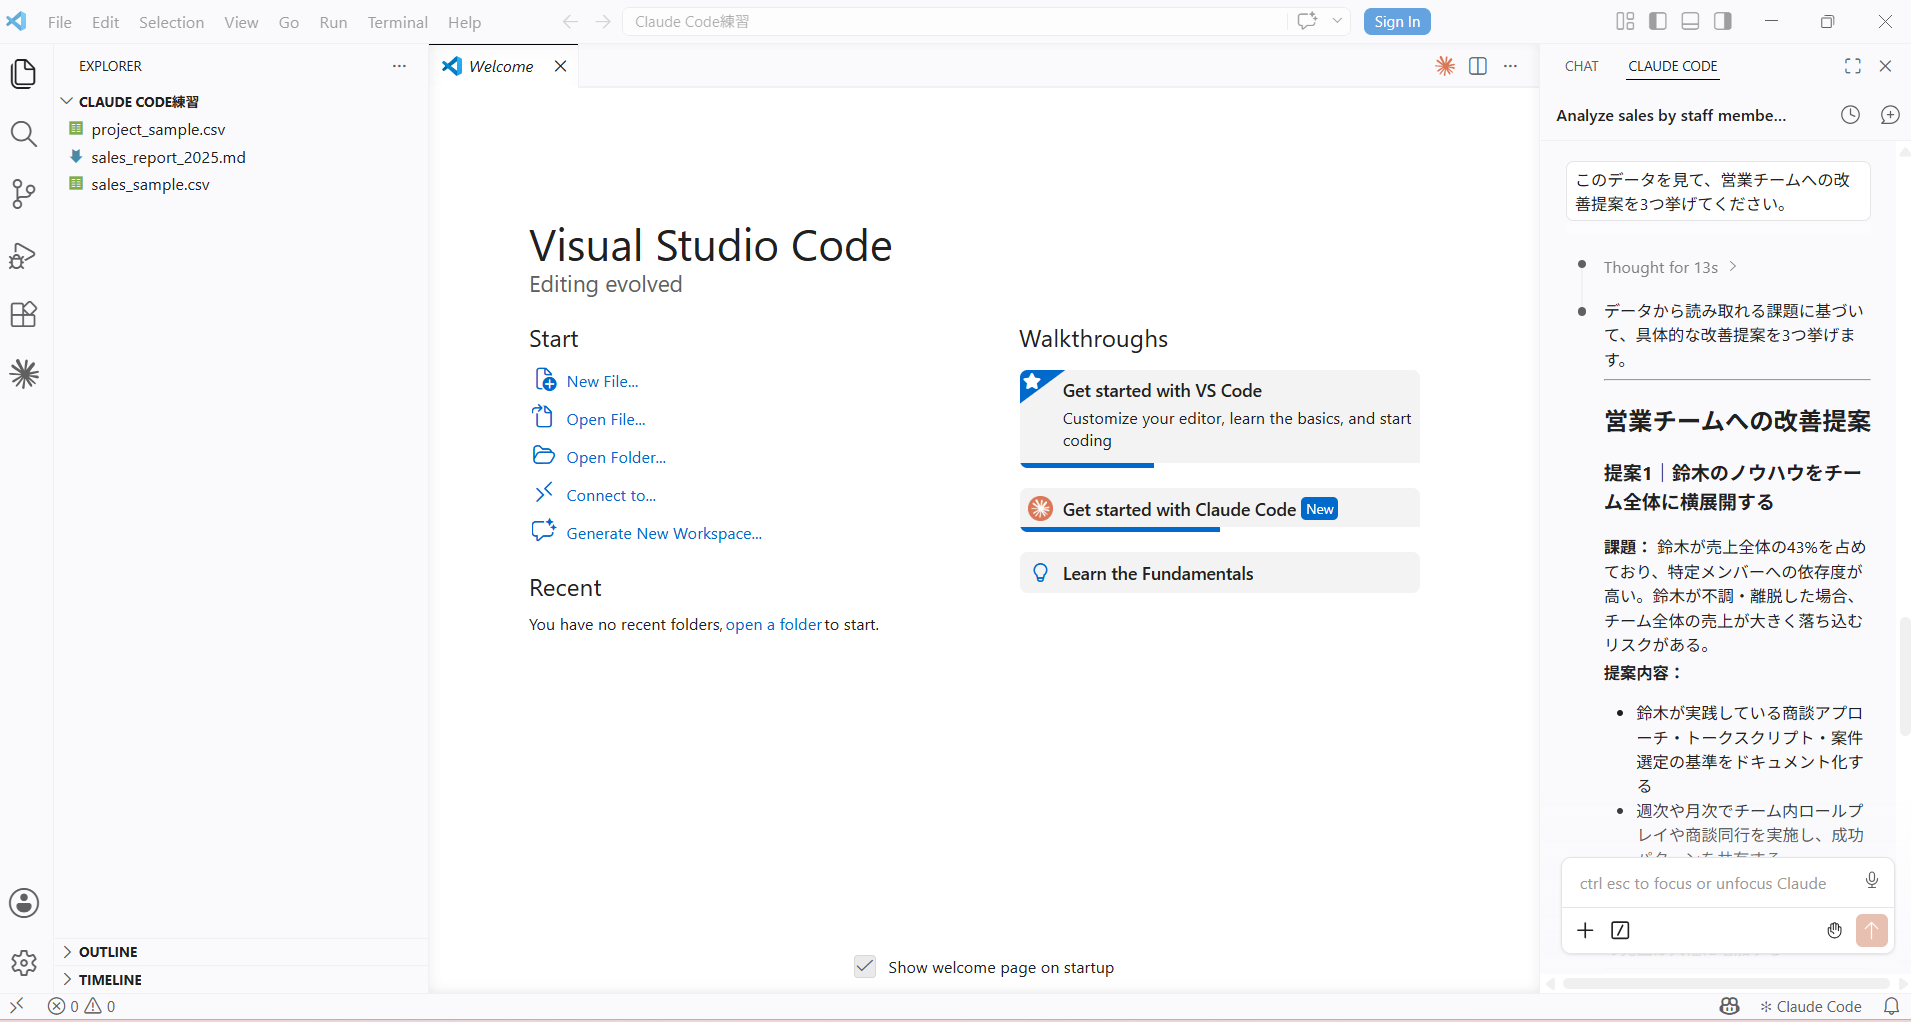The height and width of the screenshot is (1022, 1911).
Task: Open the chat icon in the title bar
Action: click(x=1307, y=21)
